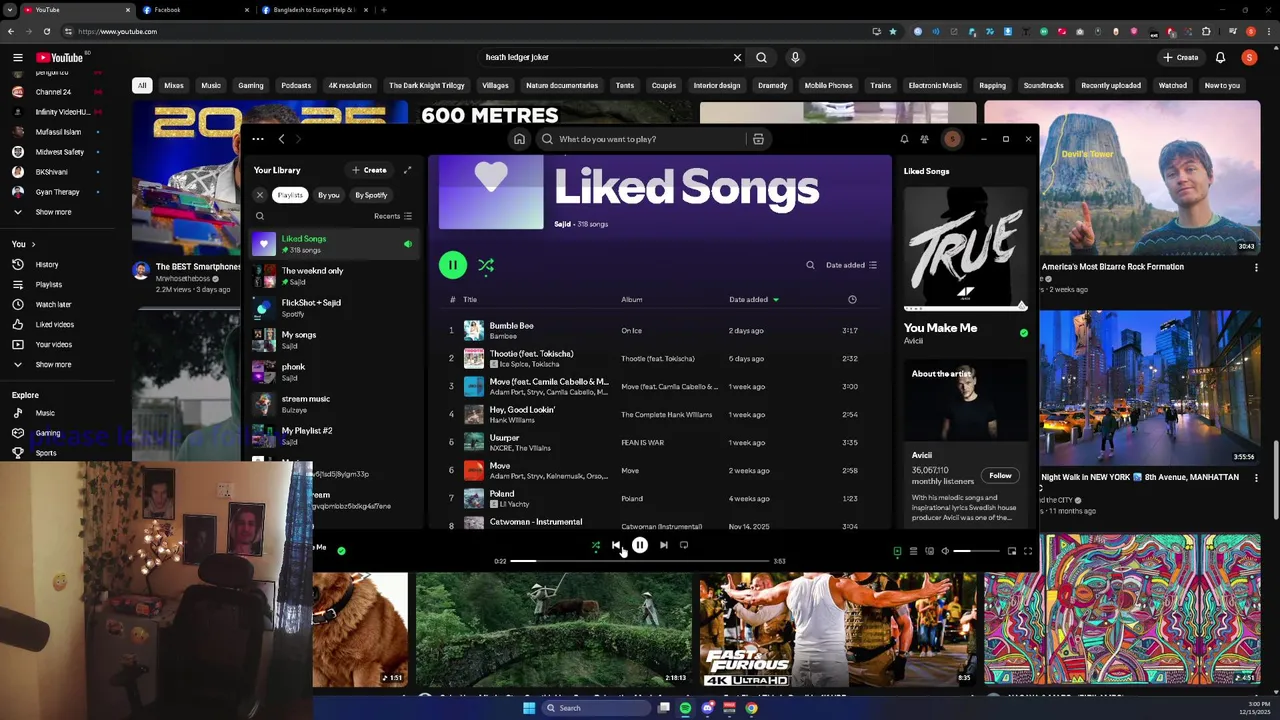Open Recents sort dropdown in library

tap(392, 216)
